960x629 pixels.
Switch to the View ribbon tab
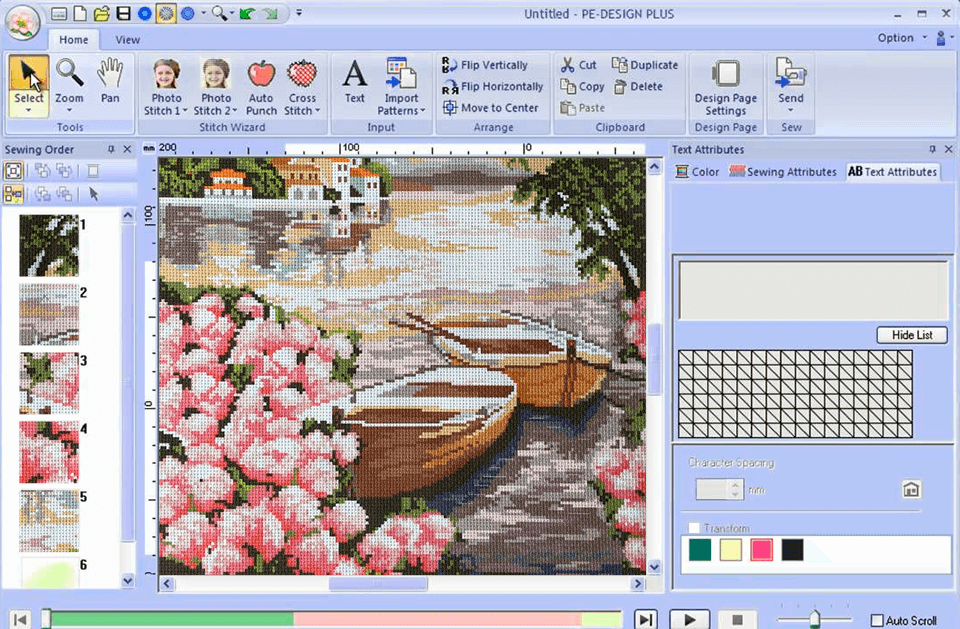127,39
